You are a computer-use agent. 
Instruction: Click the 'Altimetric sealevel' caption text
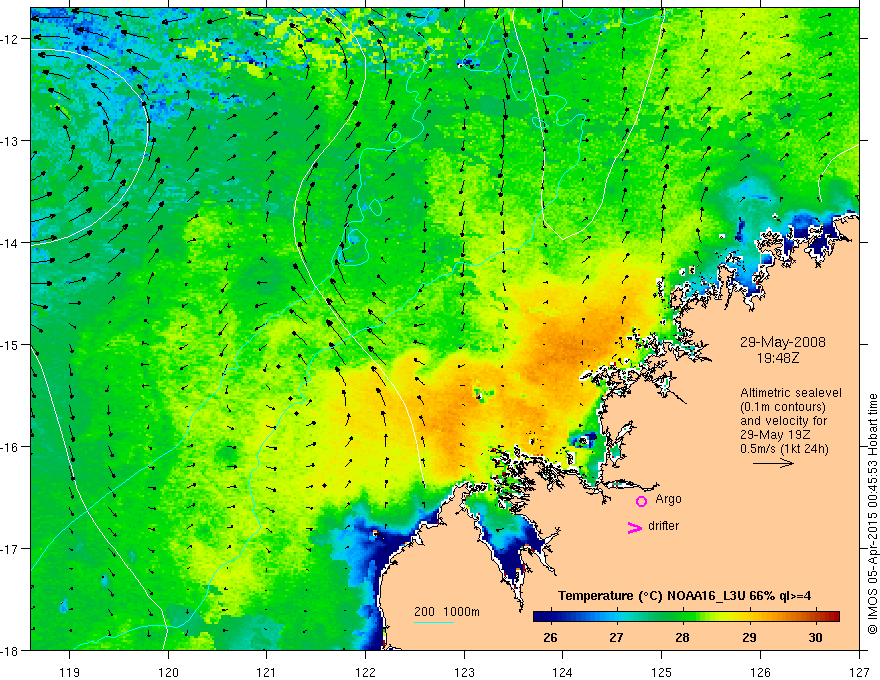coord(791,393)
